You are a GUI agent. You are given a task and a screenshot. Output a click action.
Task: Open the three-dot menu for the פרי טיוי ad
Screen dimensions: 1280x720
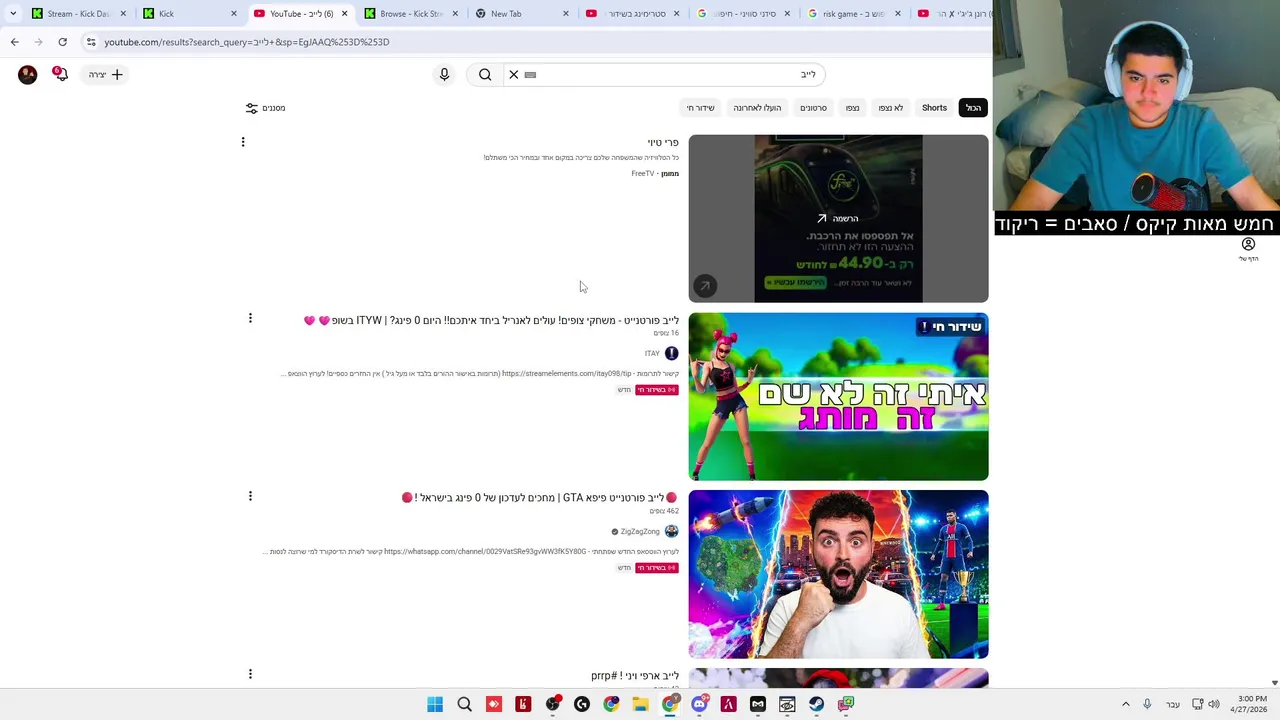(x=242, y=142)
